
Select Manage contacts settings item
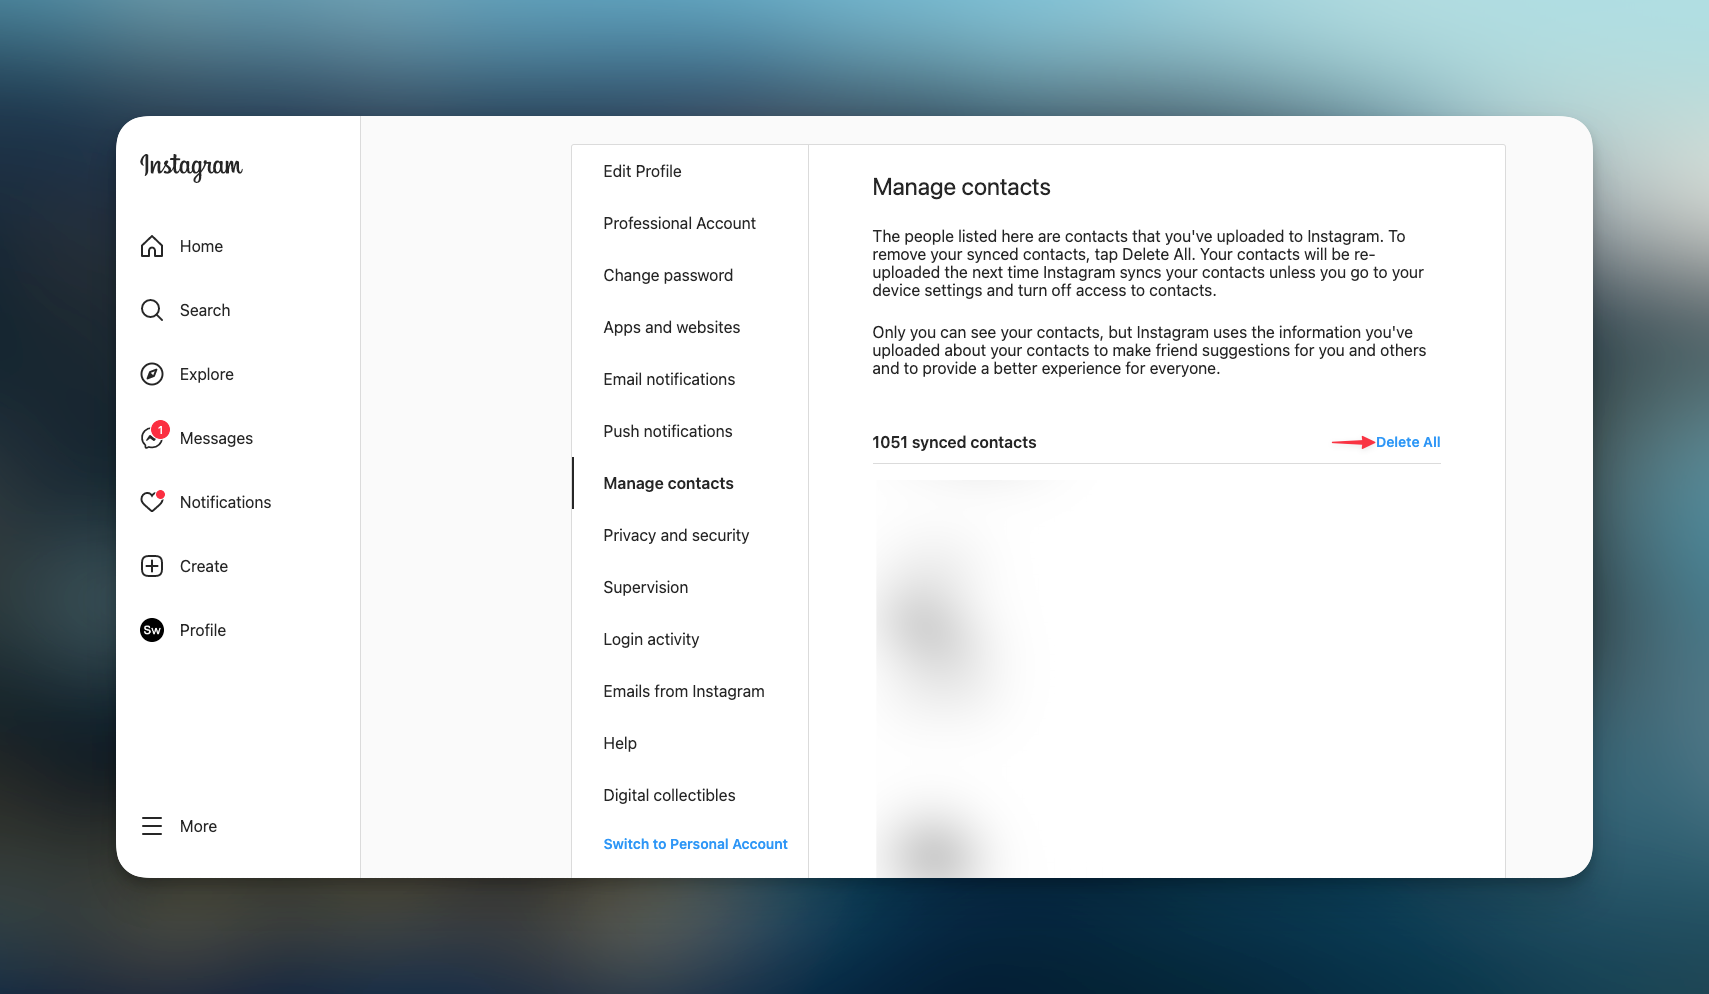(x=668, y=483)
